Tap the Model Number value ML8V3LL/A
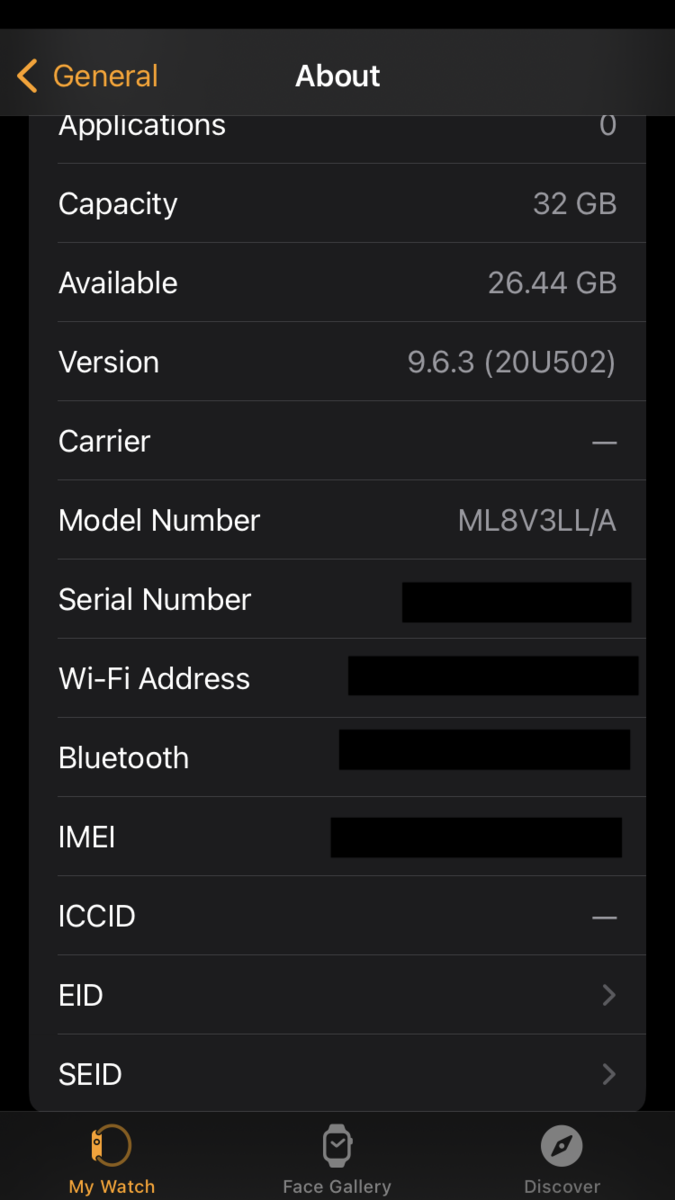The width and height of the screenshot is (675, 1200). pos(537,520)
